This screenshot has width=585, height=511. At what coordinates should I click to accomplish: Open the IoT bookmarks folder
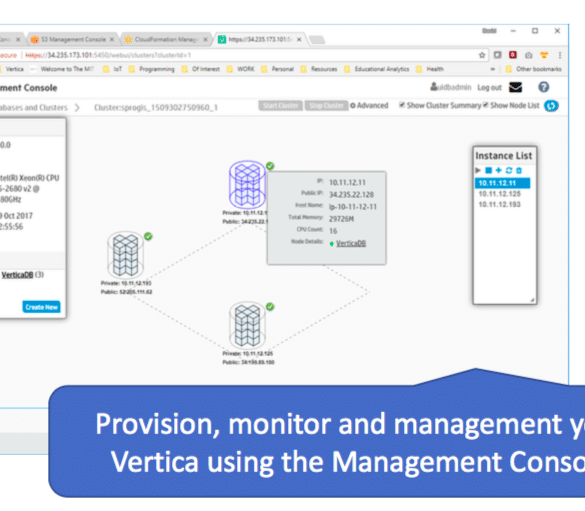pyautogui.click(x=113, y=69)
